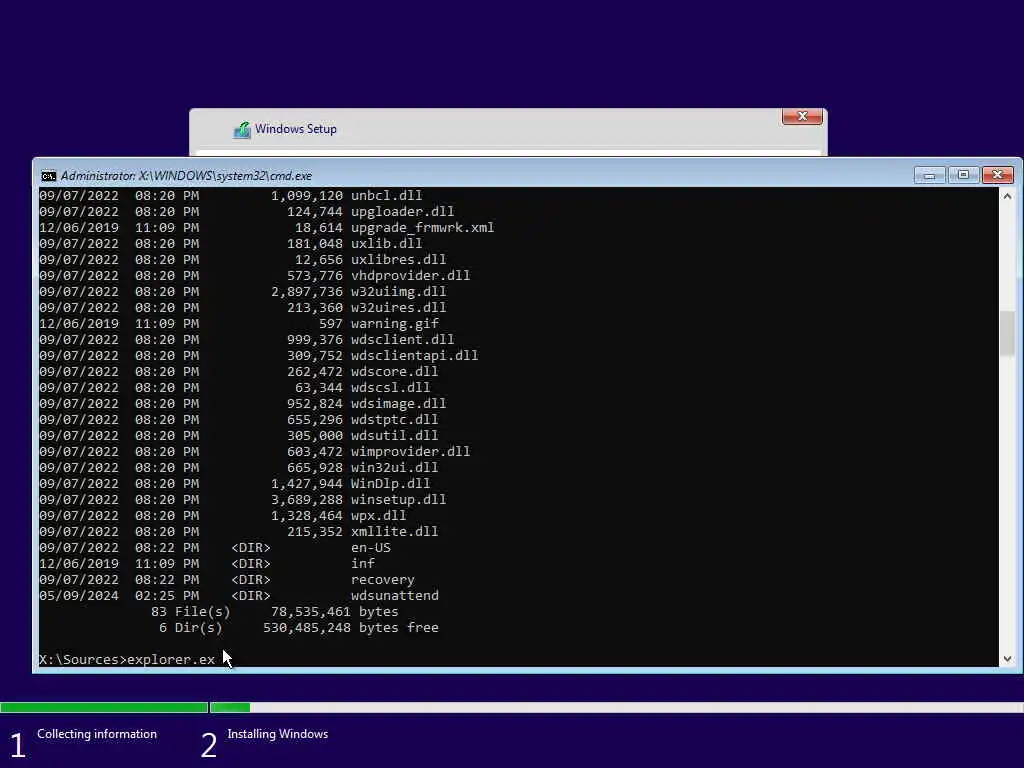Click the wdsimage.dll entry

[x=398, y=404]
